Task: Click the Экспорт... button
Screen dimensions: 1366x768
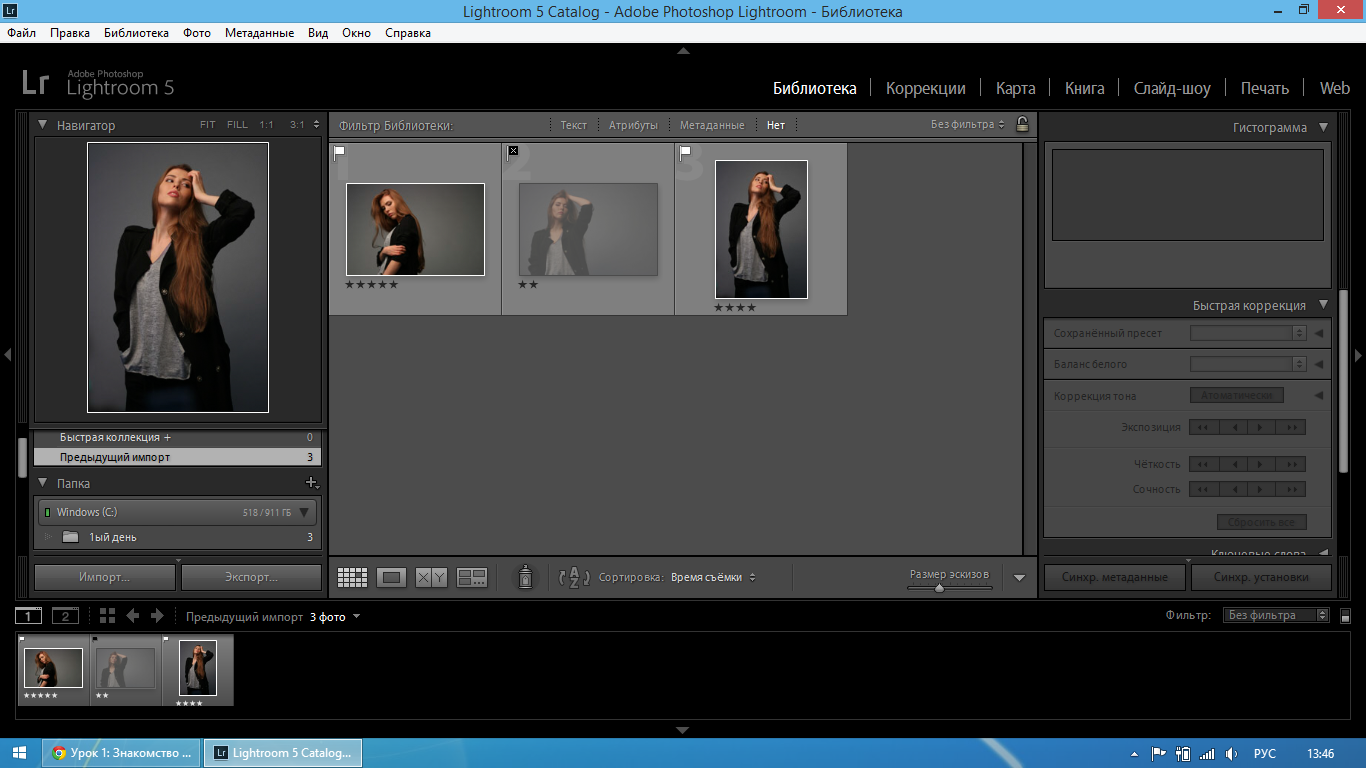Action: tap(252, 577)
